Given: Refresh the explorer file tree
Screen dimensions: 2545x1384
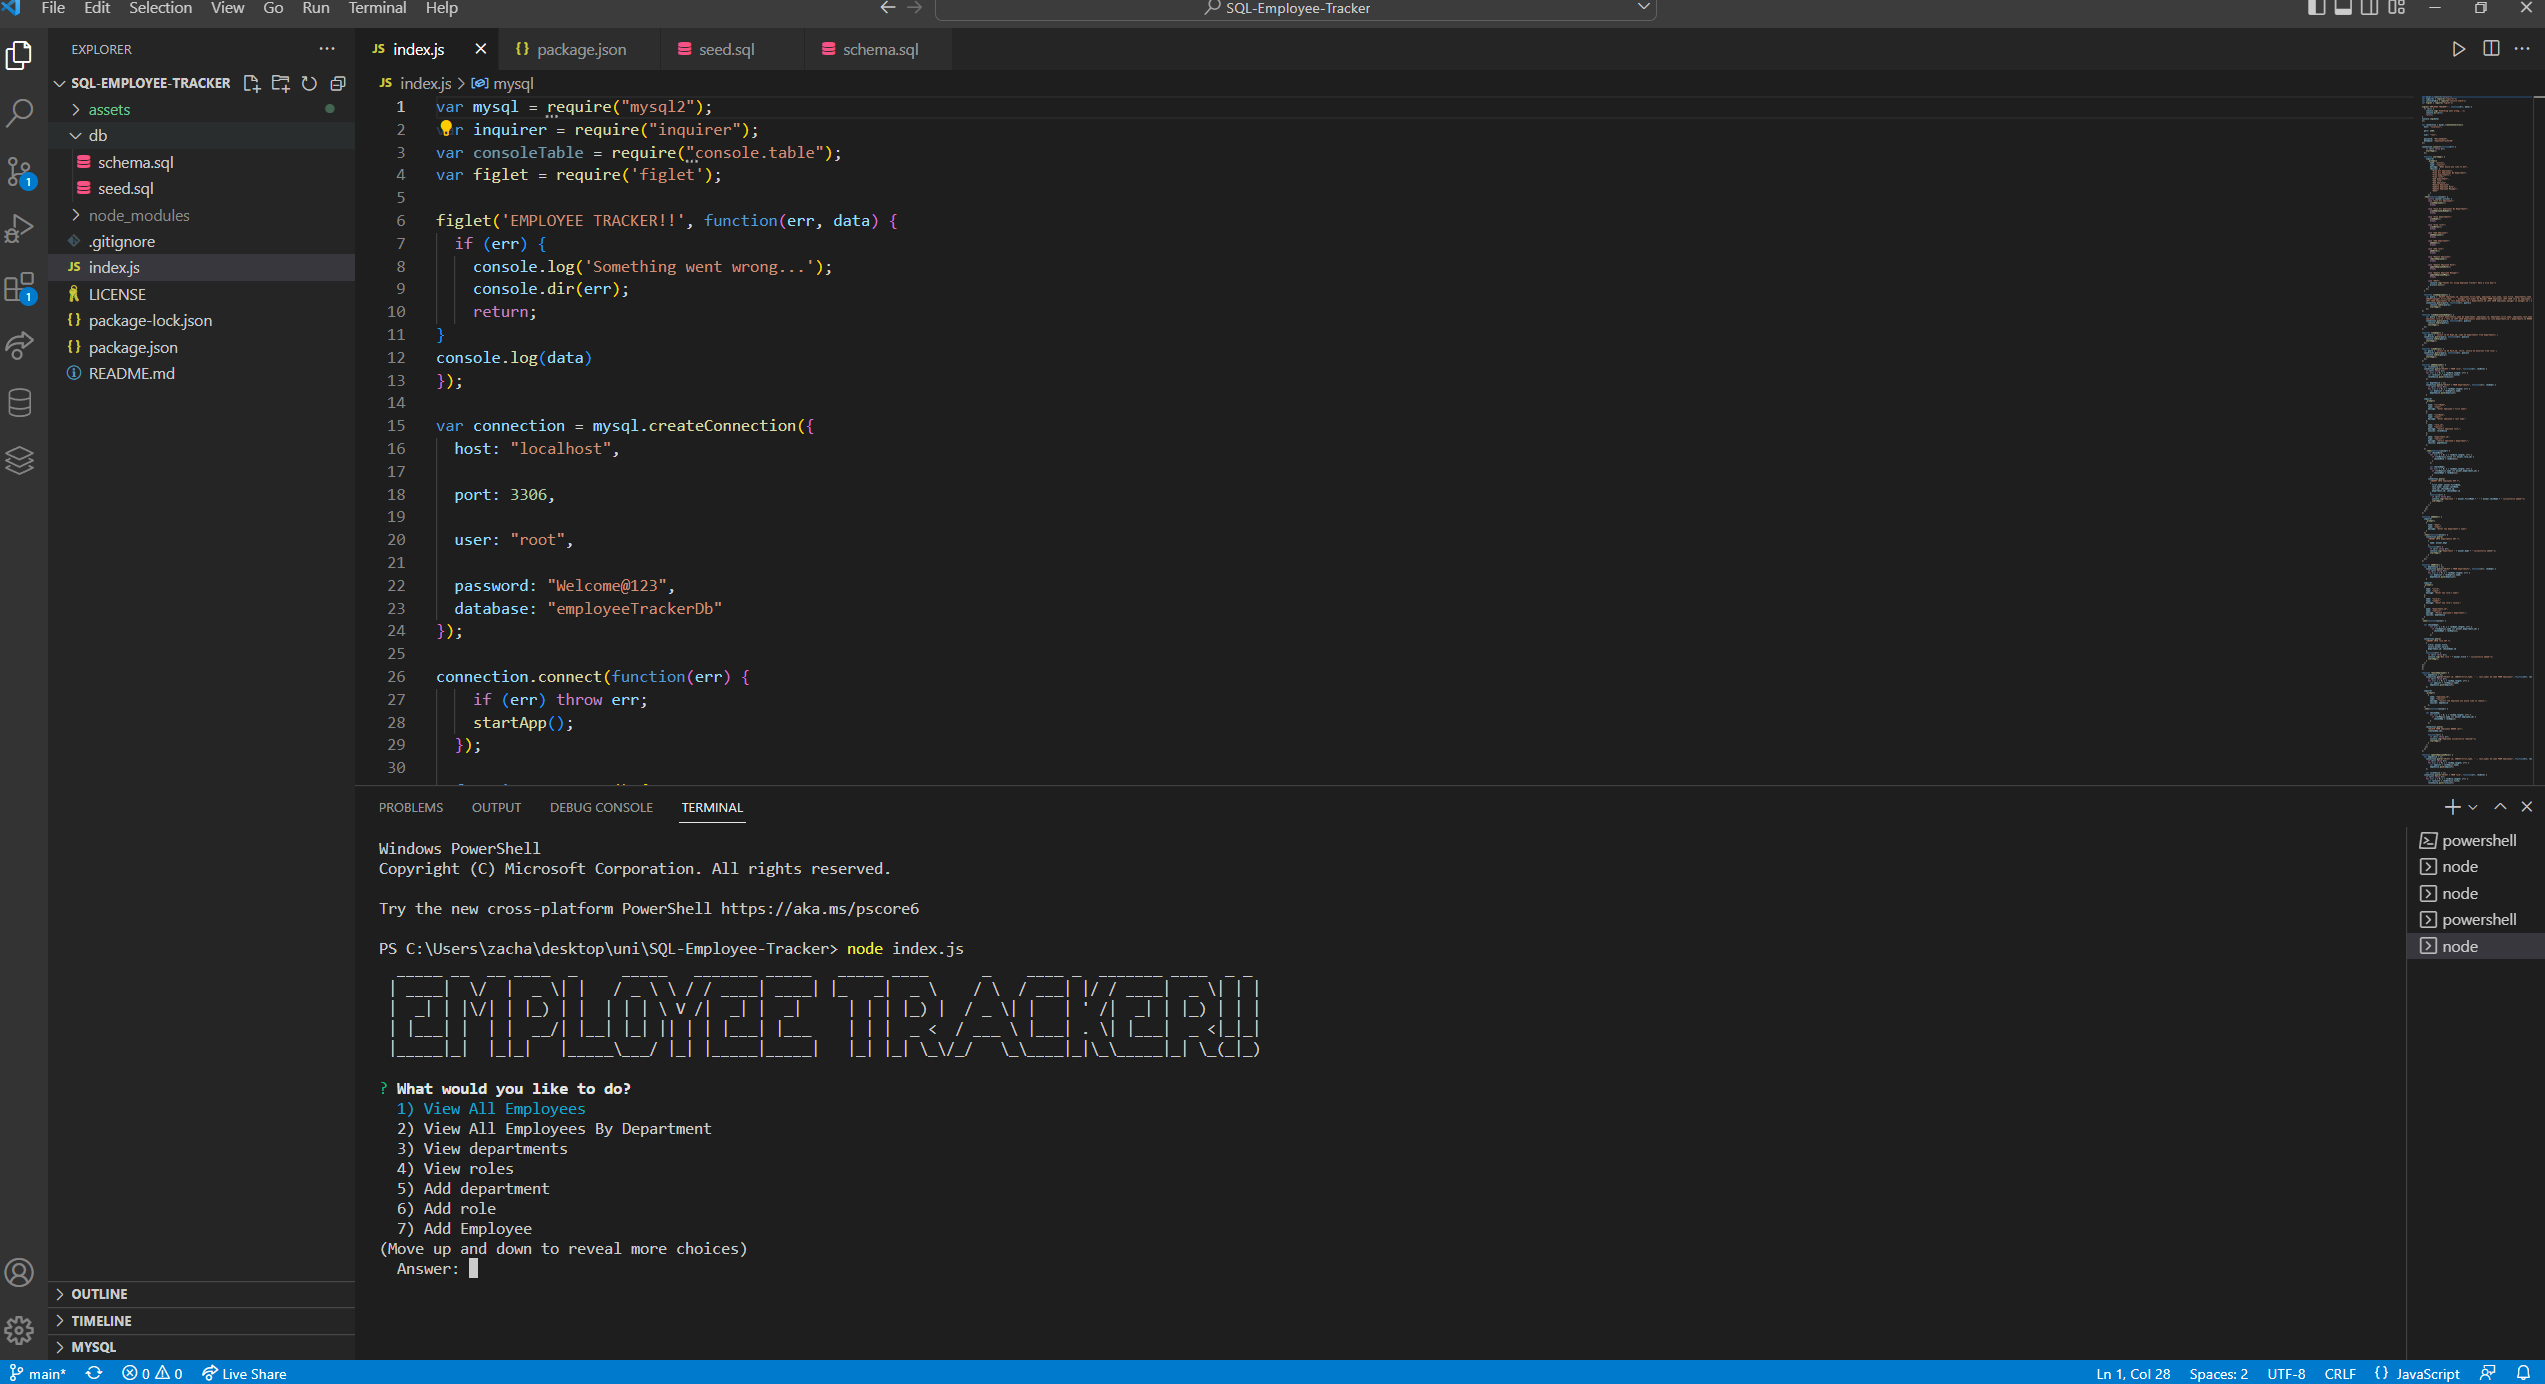Looking at the screenshot, I should point(309,83).
